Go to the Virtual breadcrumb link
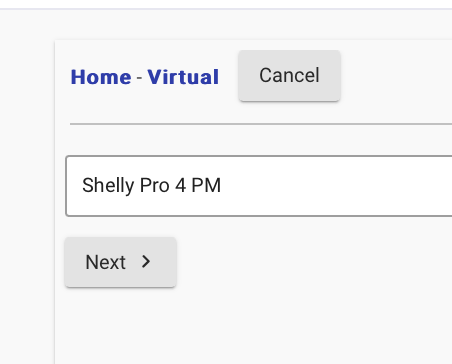This screenshot has height=364, width=452. 183,77
